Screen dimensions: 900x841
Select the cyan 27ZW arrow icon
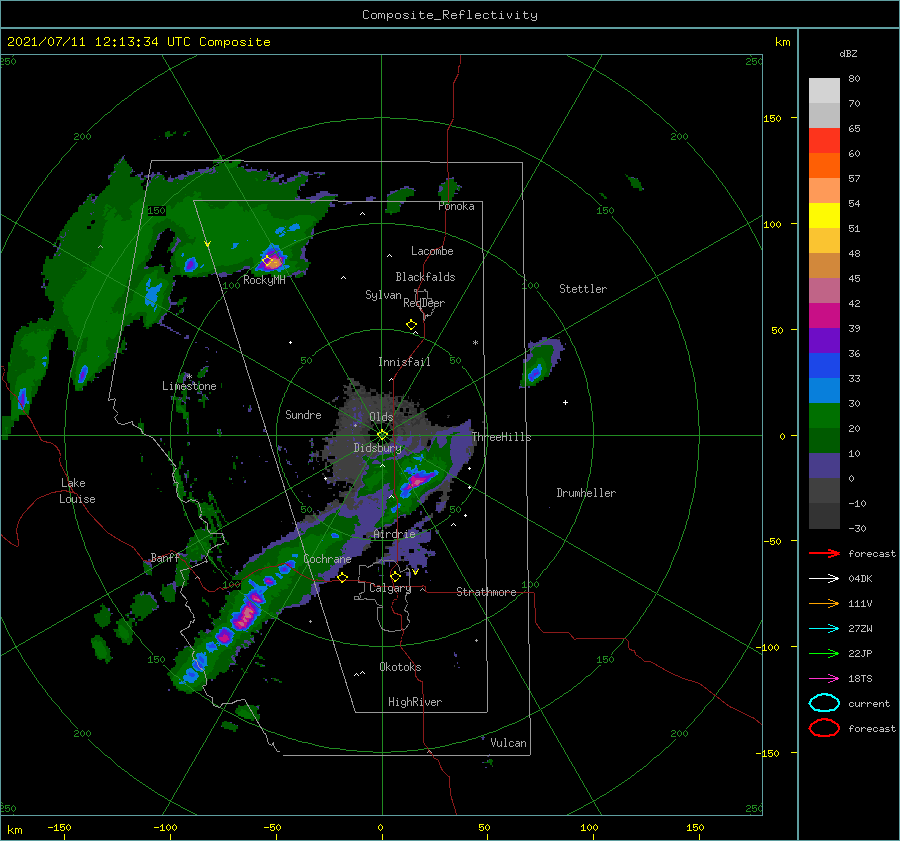pyautogui.click(x=824, y=629)
